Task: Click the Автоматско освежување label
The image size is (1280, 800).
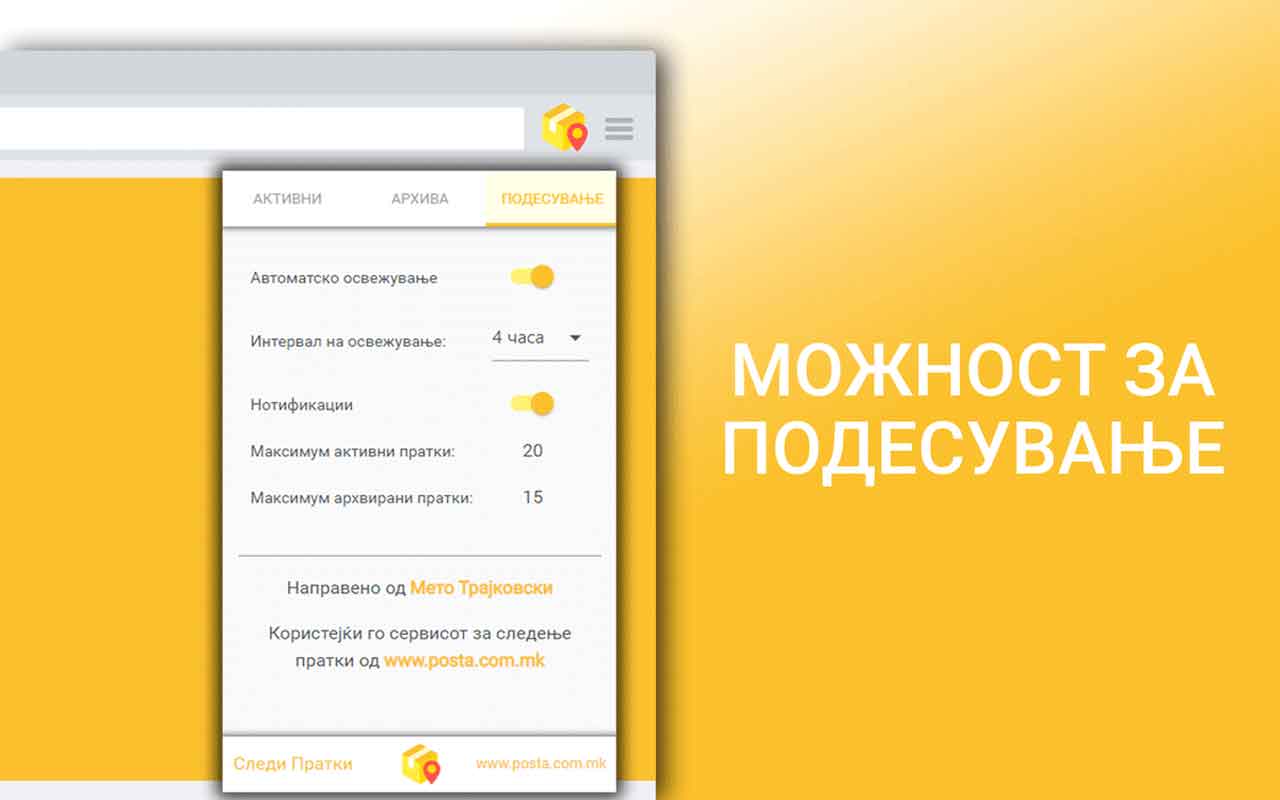Action: pyautogui.click(x=344, y=278)
